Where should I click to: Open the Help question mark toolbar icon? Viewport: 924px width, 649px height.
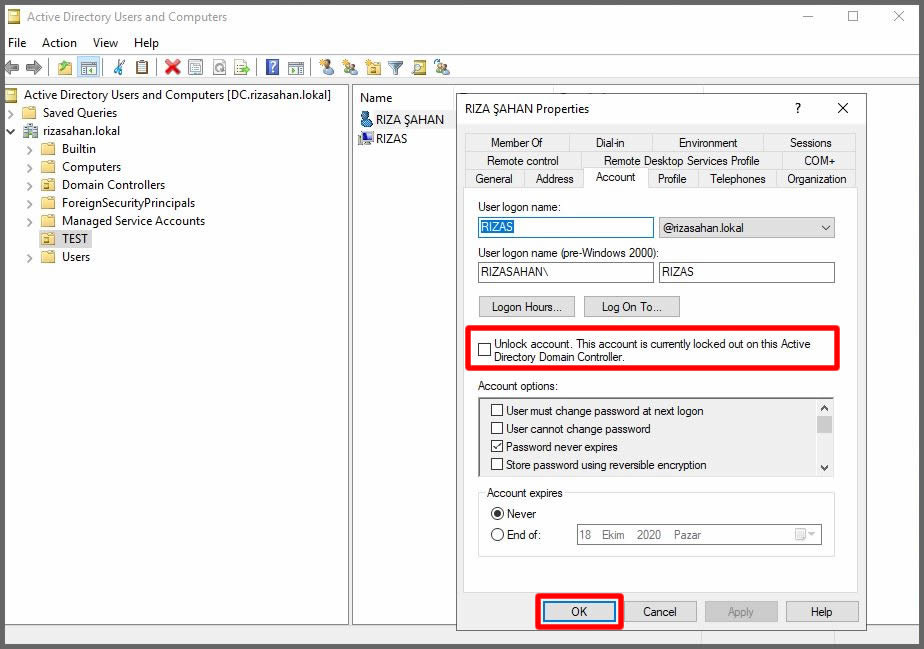pos(272,68)
